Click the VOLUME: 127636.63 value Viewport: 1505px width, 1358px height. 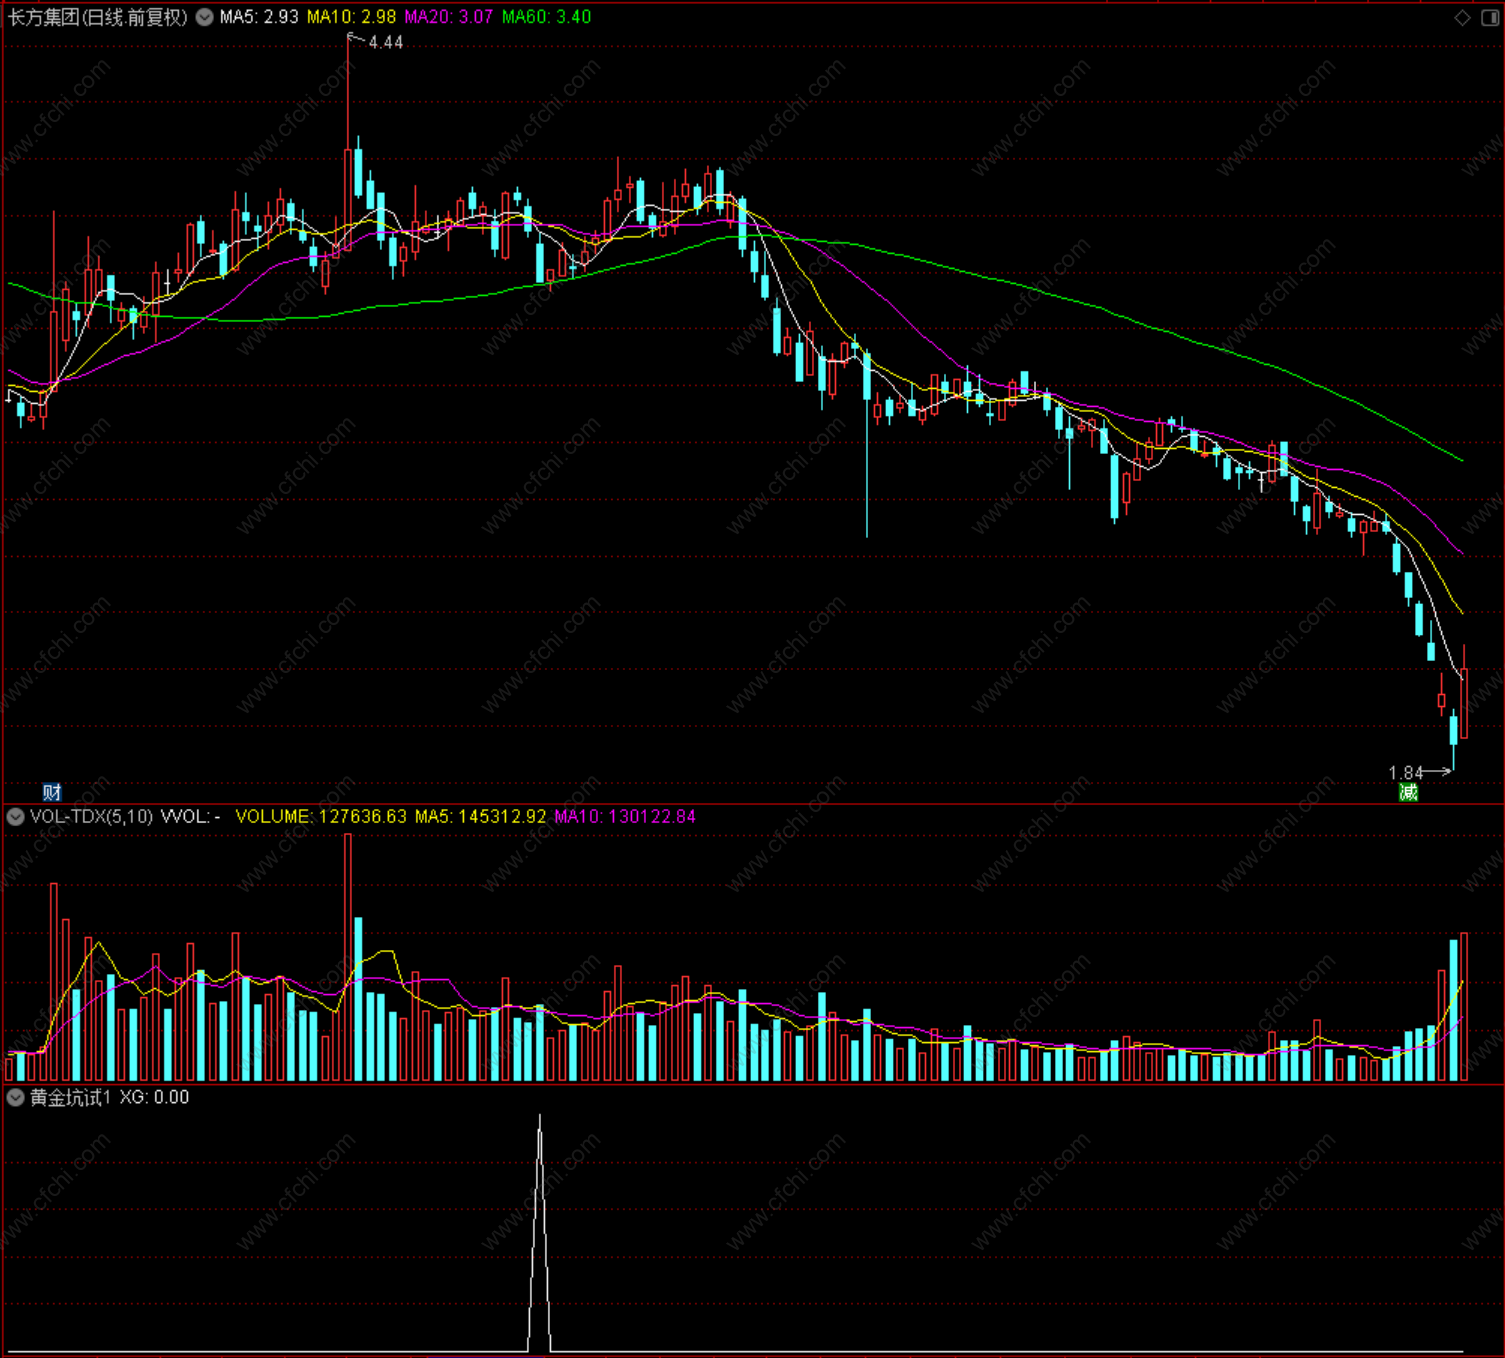[x=321, y=817]
